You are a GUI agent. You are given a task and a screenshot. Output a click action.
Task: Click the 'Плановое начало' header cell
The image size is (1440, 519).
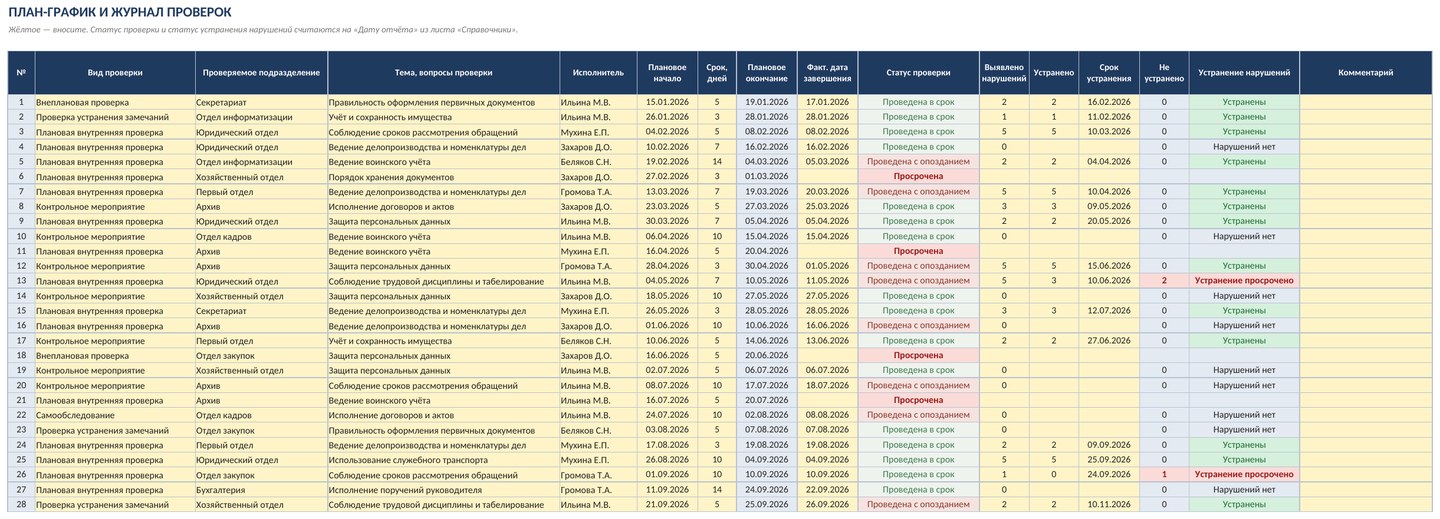click(x=667, y=73)
